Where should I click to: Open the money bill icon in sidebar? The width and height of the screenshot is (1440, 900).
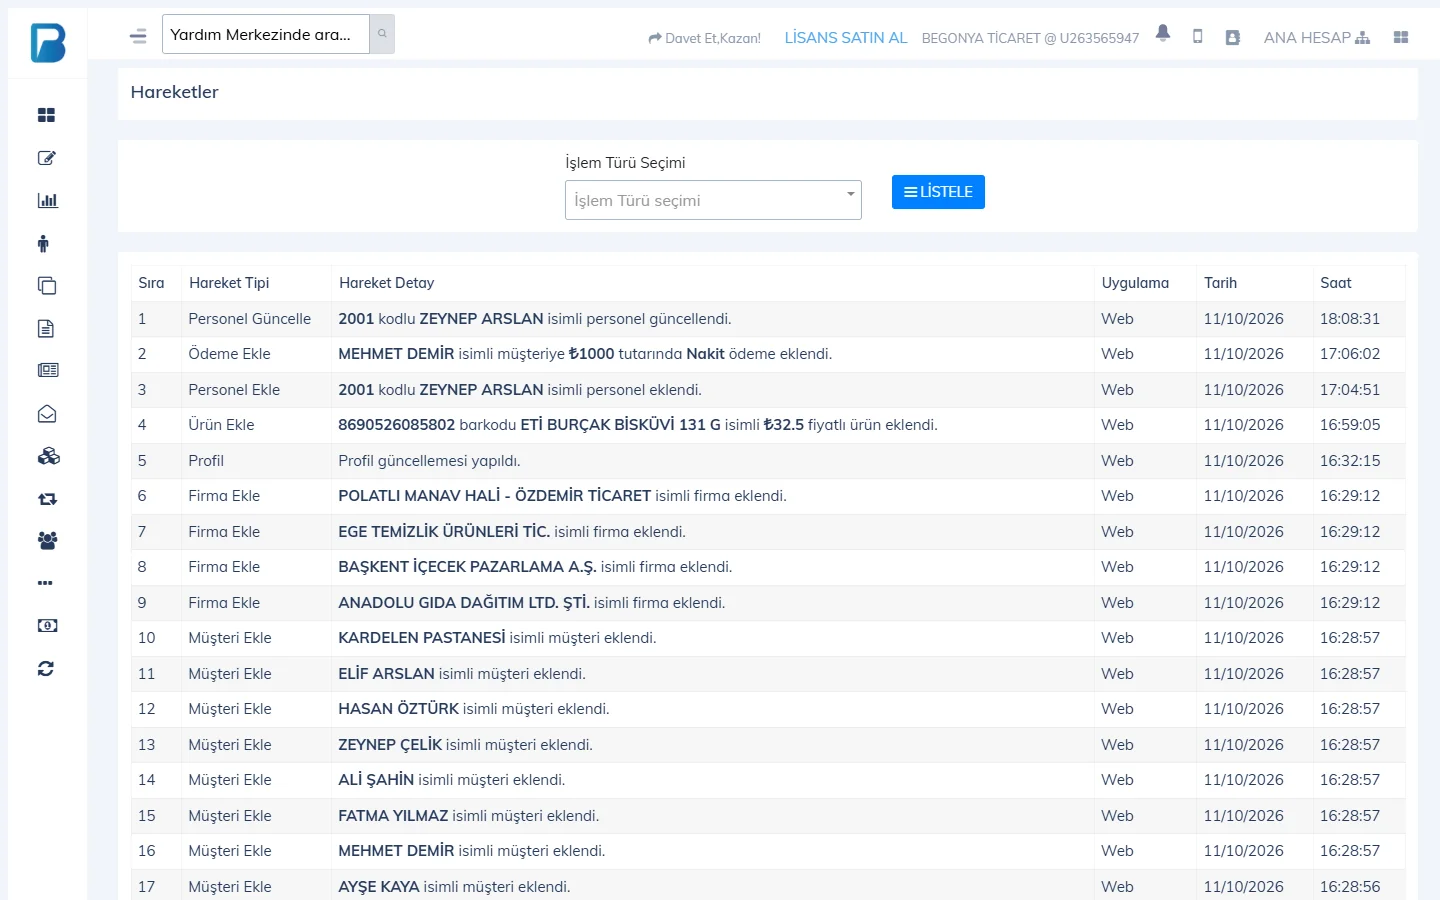47,626
